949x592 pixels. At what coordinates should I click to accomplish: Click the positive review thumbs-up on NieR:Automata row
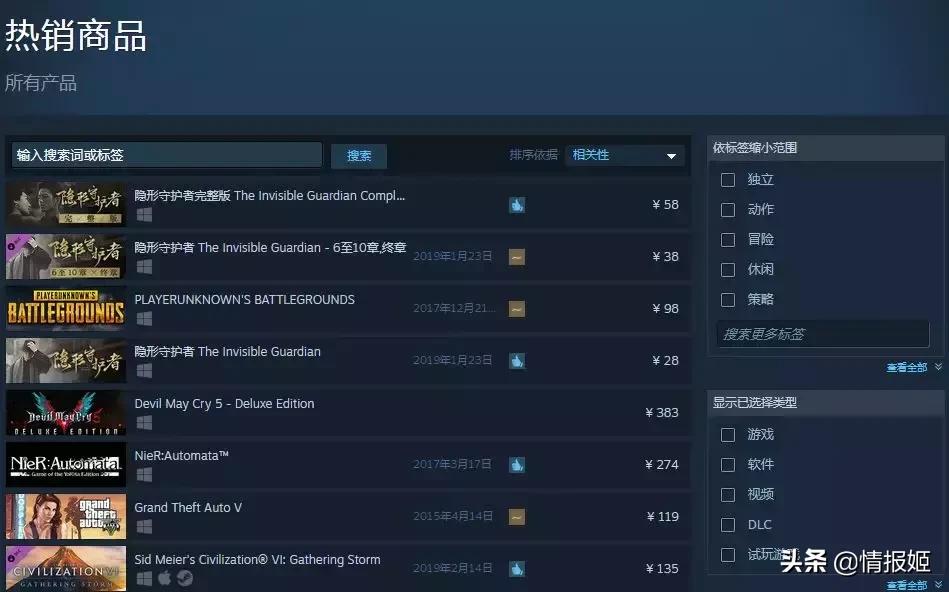click(516, 464)
